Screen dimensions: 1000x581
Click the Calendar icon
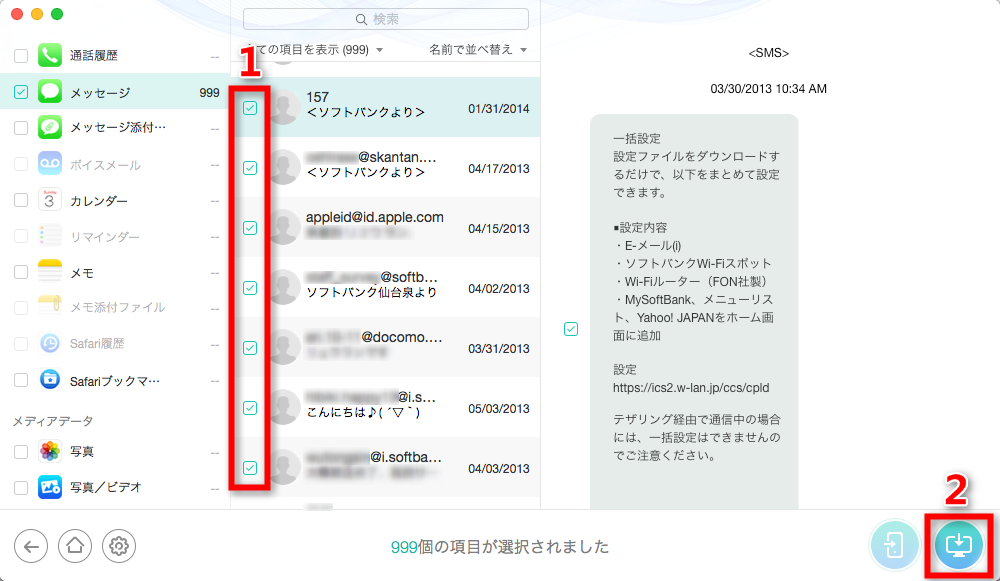click(x=50, y=200)
